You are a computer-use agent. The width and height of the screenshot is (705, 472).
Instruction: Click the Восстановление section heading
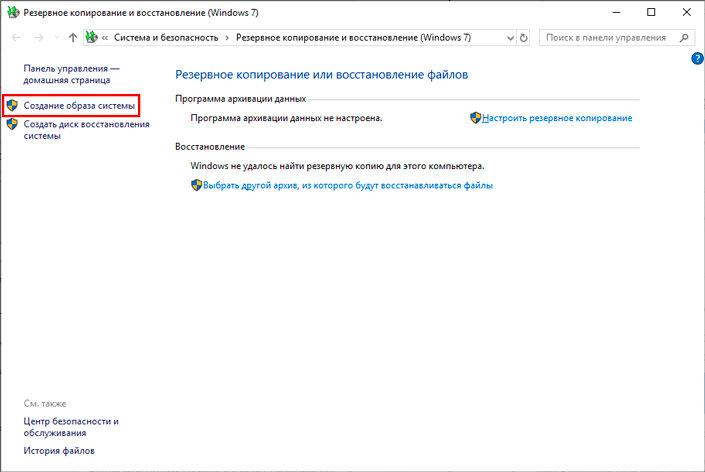click(x=210, y=147)
